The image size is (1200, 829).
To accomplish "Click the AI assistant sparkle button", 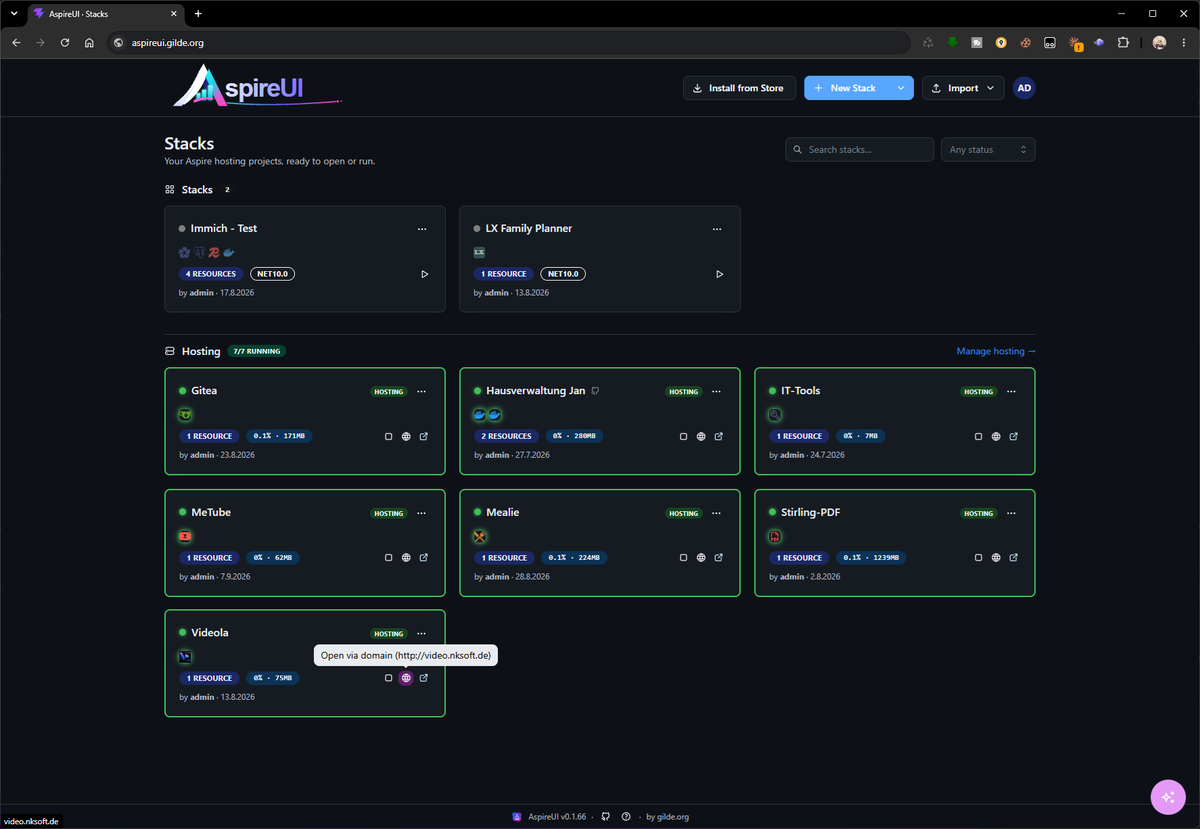I will pyautogui.click(x=1167, y=796).
